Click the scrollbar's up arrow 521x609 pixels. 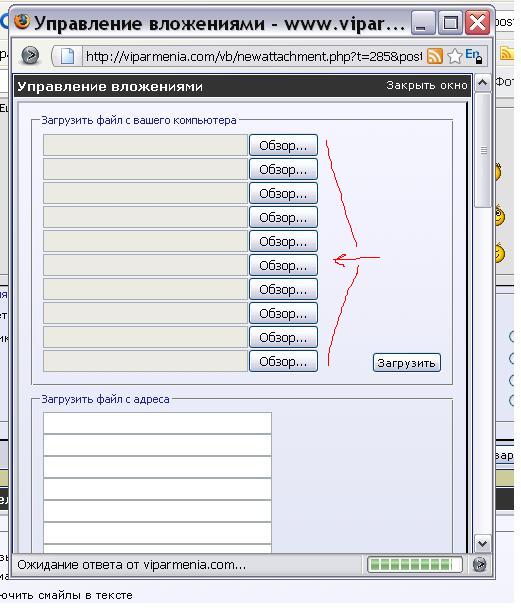483,82
